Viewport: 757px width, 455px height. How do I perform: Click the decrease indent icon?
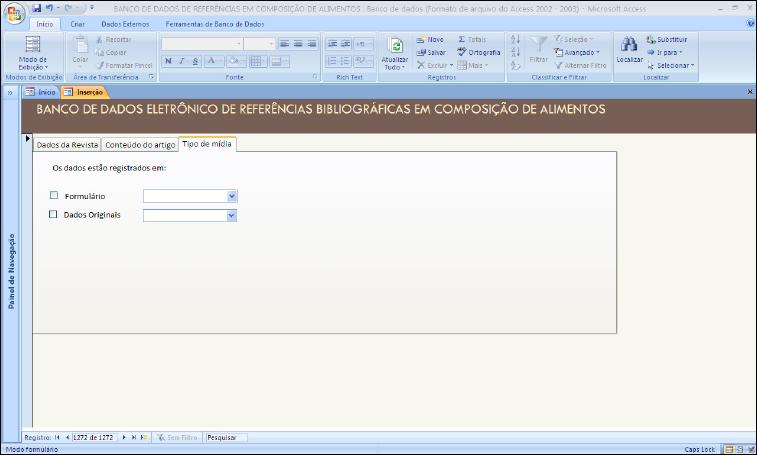click(332, 44)
